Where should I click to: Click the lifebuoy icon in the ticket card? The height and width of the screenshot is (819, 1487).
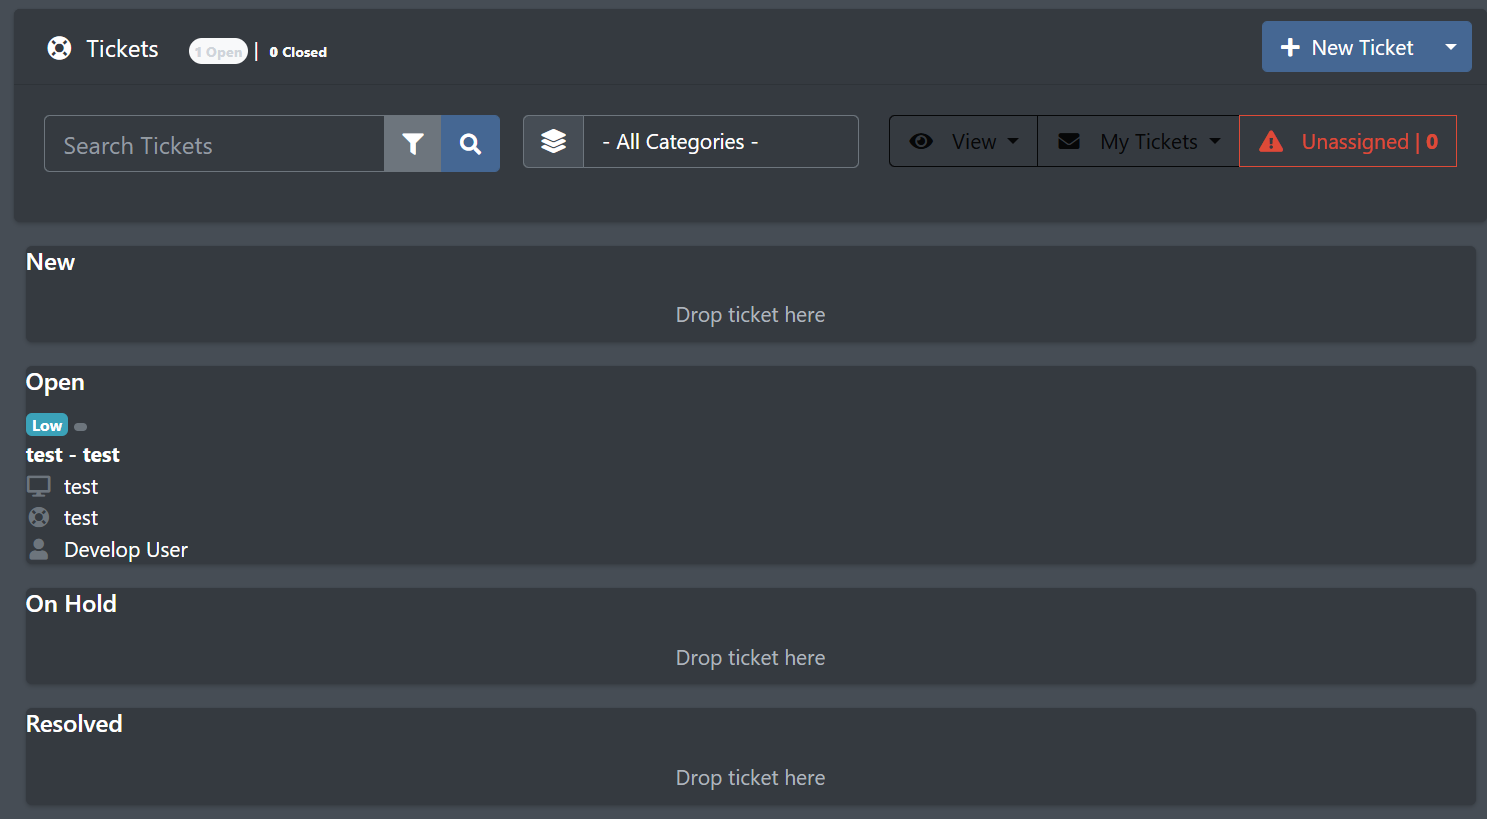39,517
